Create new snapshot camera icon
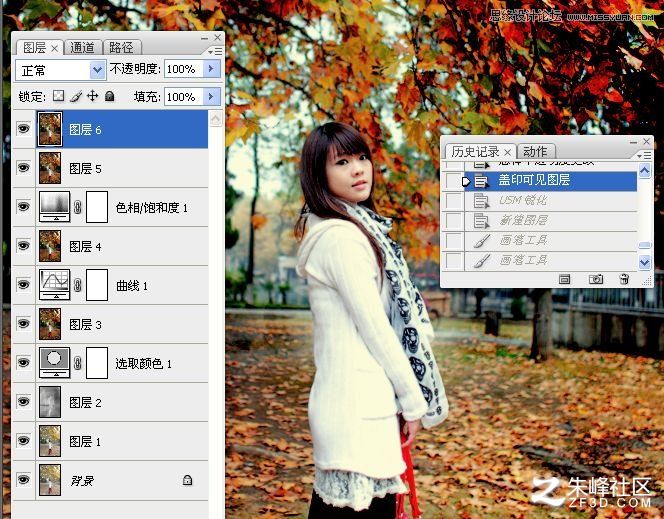 596,279
